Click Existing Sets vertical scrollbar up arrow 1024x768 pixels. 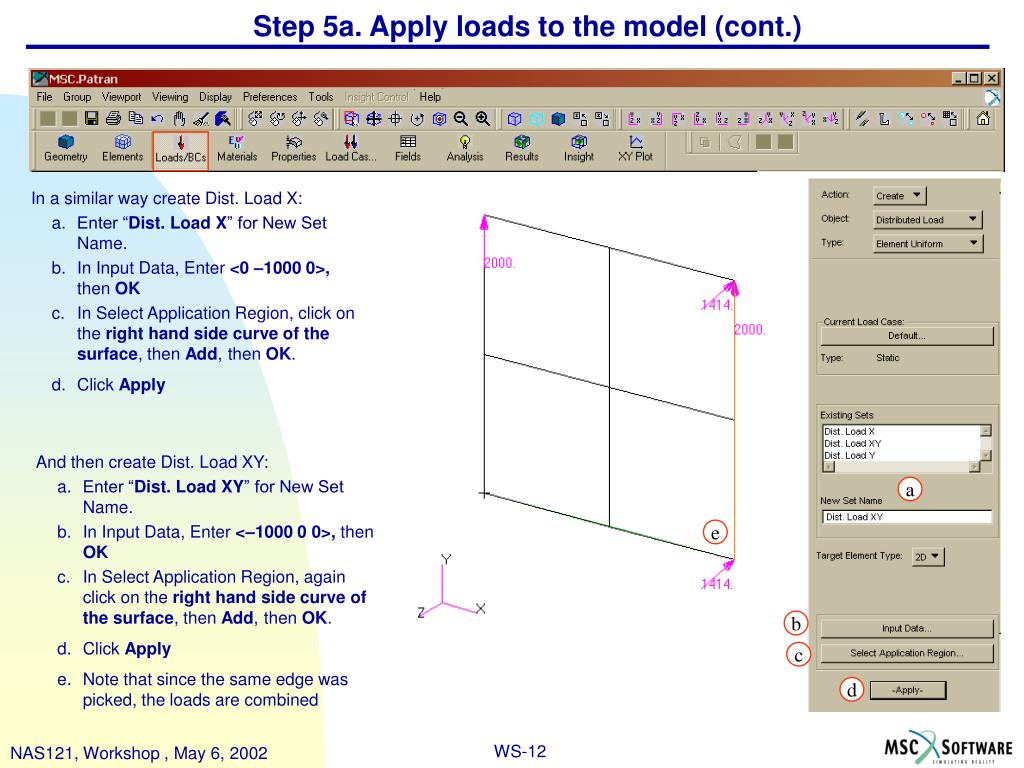tap(986, 430)
